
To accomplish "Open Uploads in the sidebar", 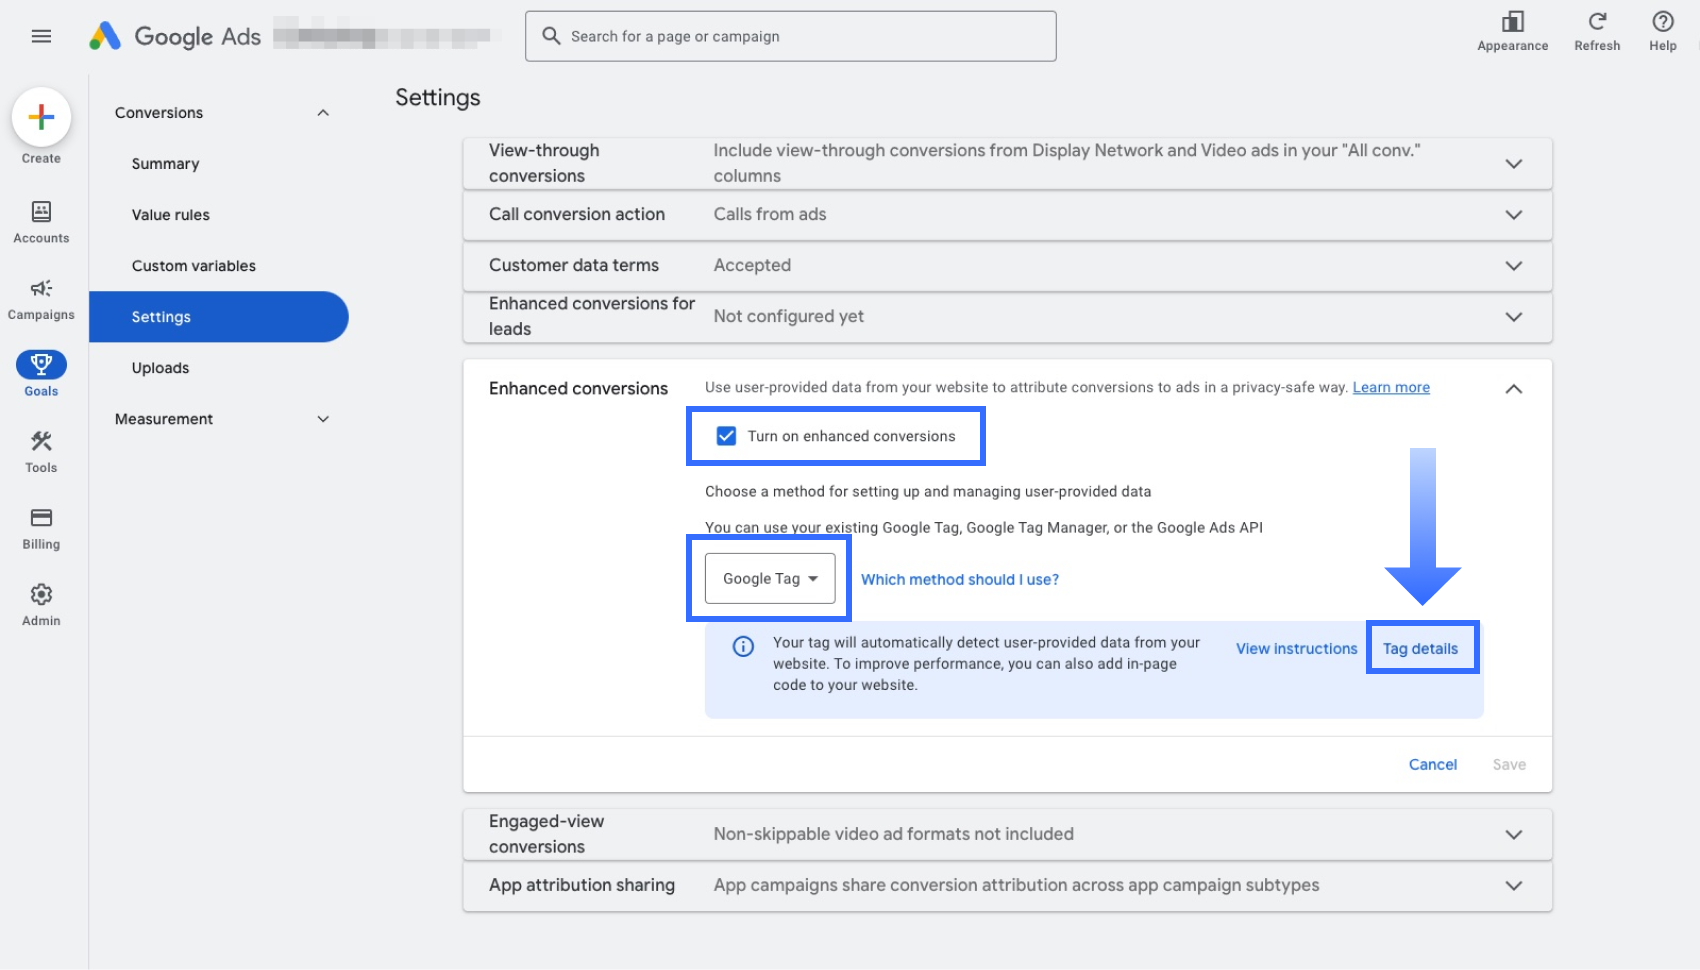I will click(160, 368).
